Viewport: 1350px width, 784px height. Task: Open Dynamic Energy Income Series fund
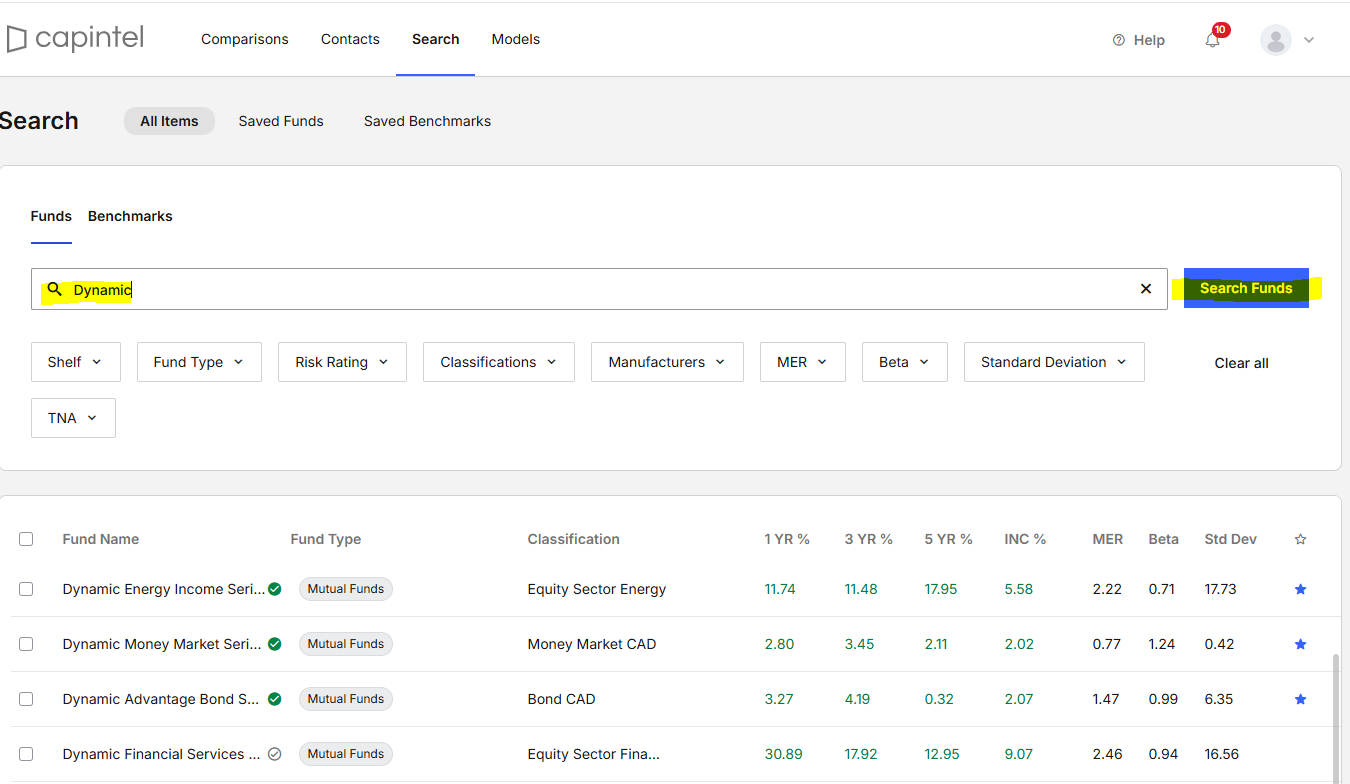coord(164,589)
